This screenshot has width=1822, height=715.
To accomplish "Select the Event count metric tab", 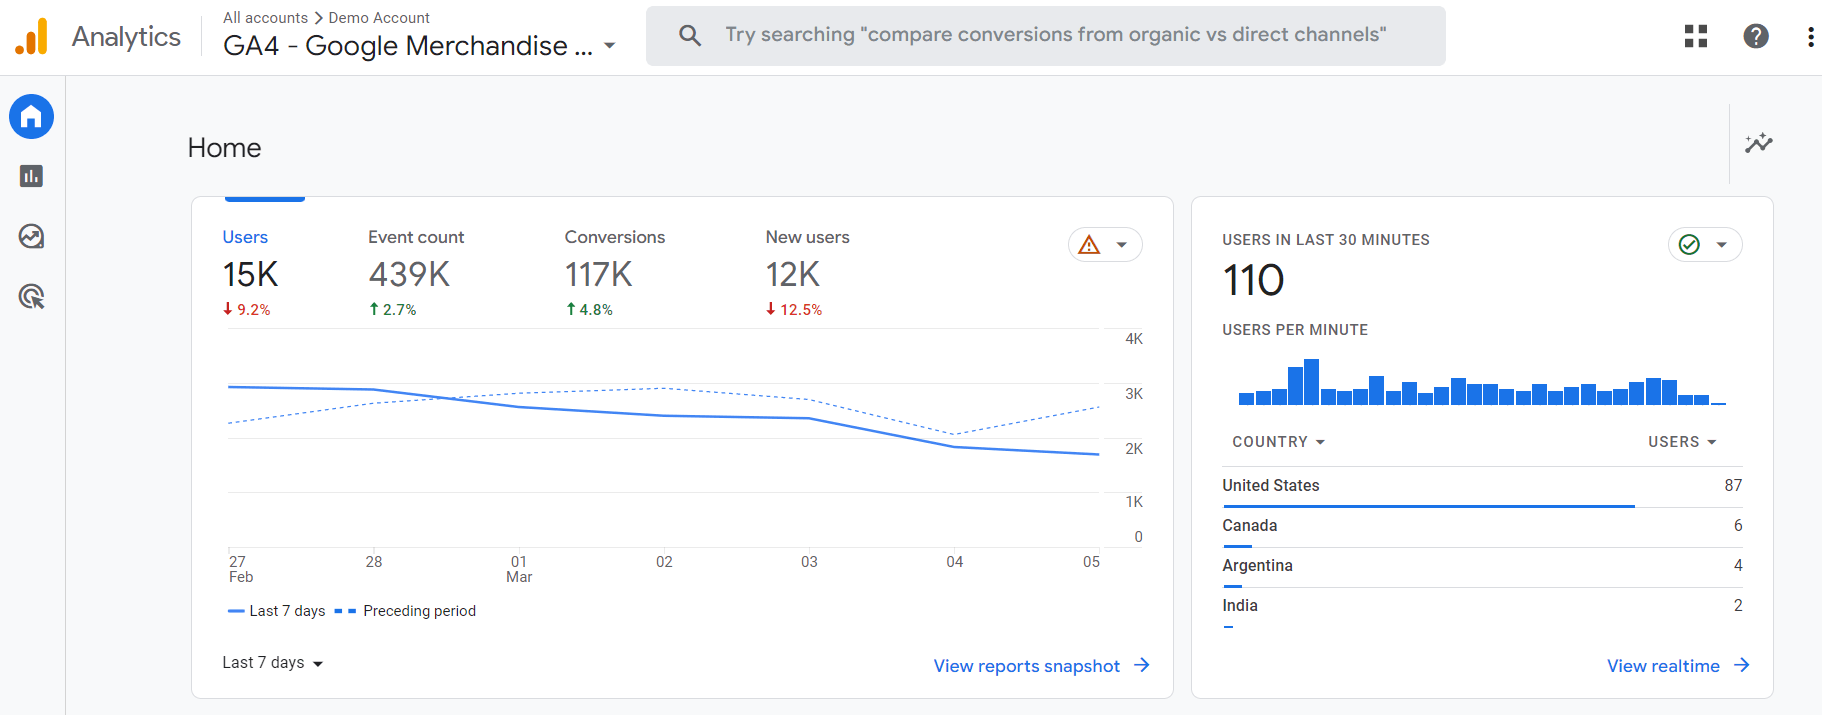I will coord(415,237).
